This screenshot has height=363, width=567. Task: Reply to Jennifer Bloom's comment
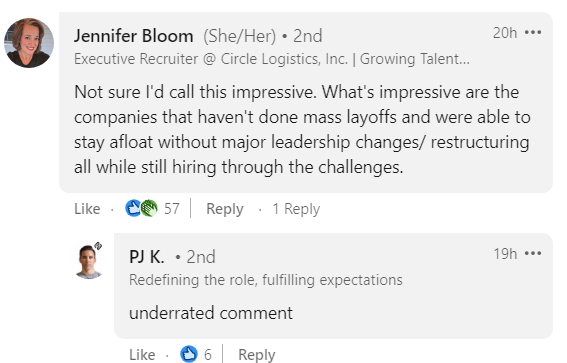225,209
